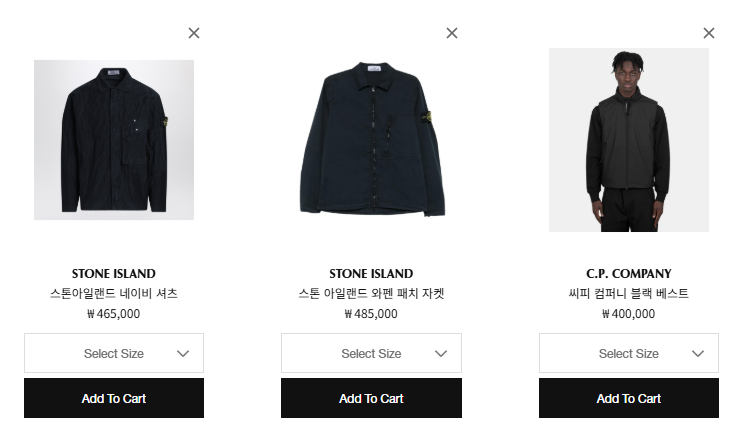
Task: Click the first STONE ISLAND brand name
Action: point(114,273)
